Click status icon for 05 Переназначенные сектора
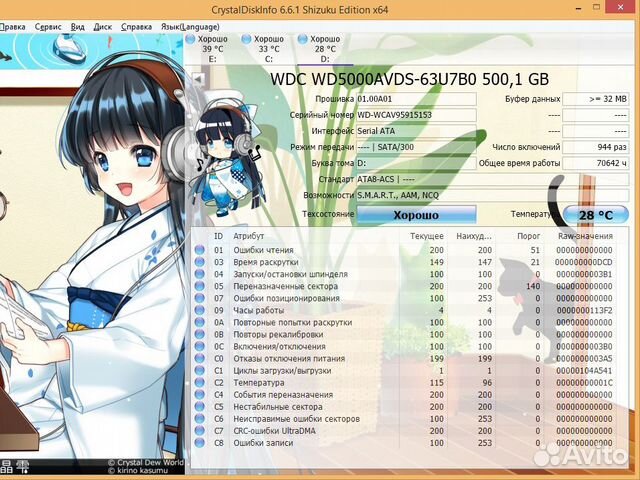This screenshot has width=640, height=480. [200, 286]
